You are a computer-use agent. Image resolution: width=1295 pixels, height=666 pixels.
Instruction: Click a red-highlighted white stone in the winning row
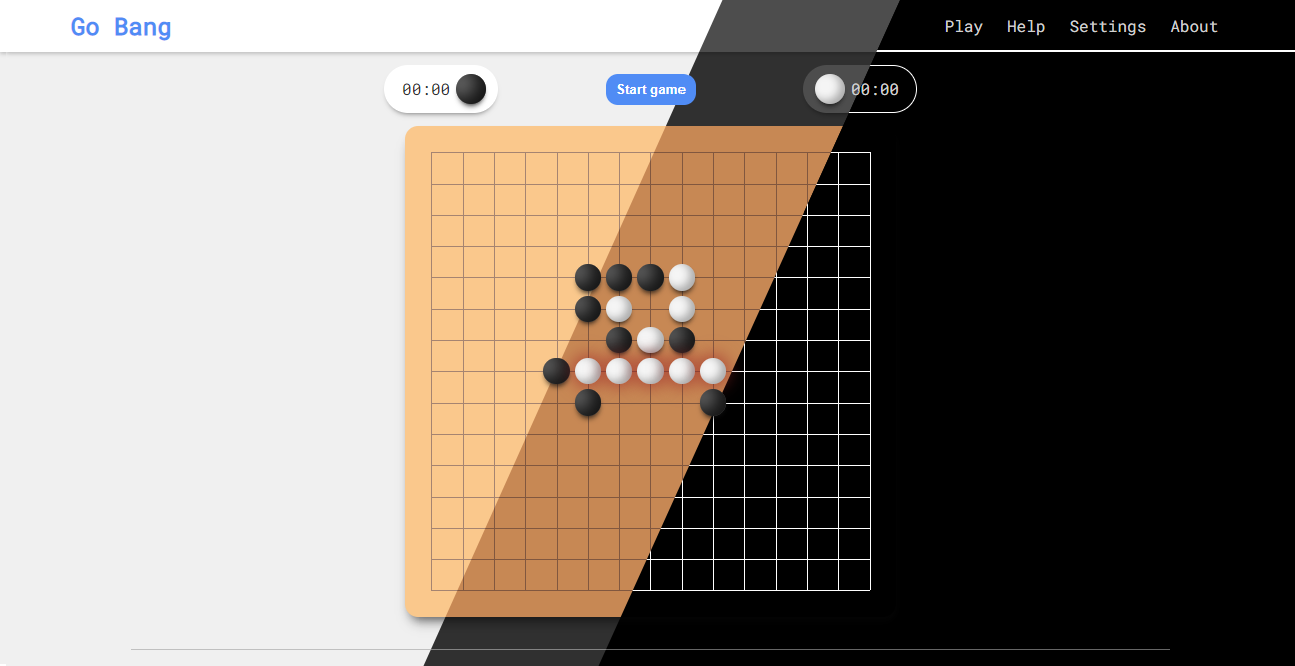650,370
